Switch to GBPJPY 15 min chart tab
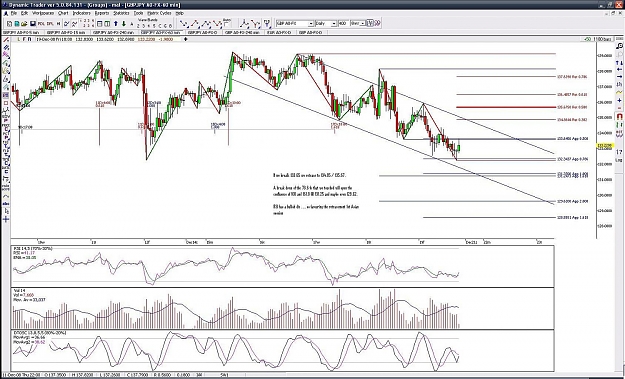 [66, 33]
